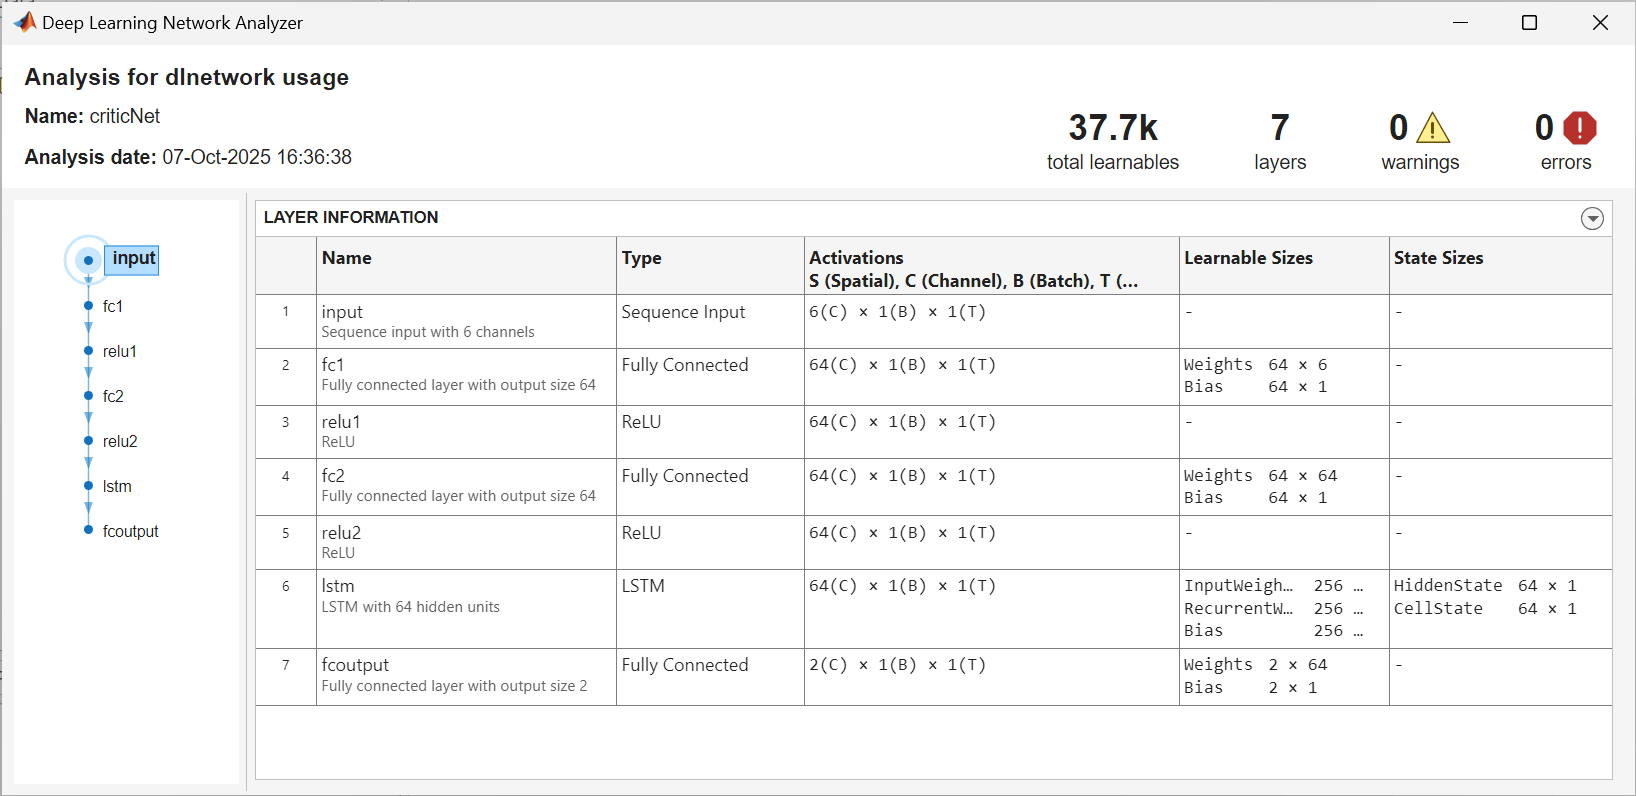Viewport: 1636px width, 796px height.
Task: Click the Name column header
Action: 347,258
